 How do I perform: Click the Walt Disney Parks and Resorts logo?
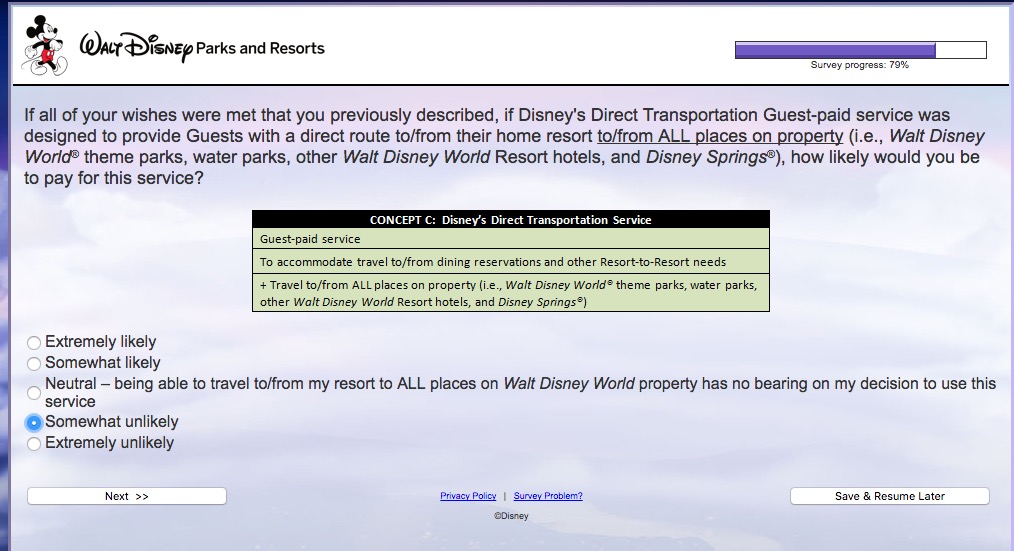coord(202,47)
